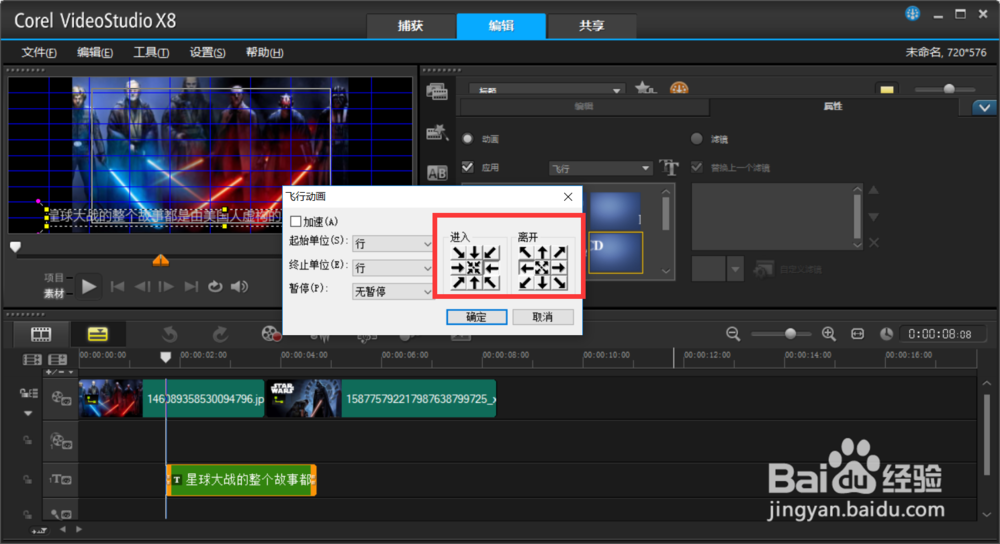Toggle the title track lock icon
Viewport: 1000px width, 544px height.
pyautogui.click(x=27, y=479)
